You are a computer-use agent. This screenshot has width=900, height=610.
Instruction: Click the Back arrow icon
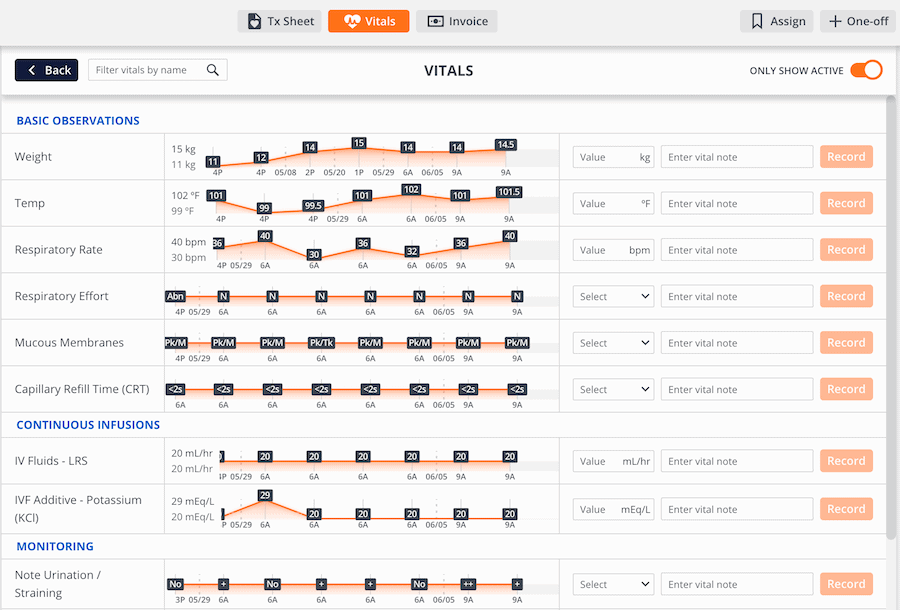[32, 70]
